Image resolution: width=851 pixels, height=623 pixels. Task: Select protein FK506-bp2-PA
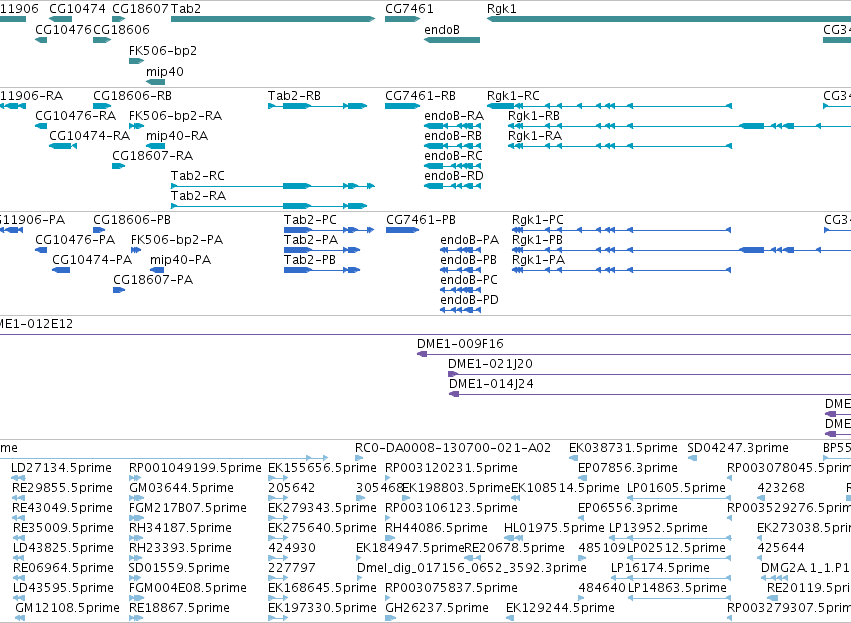point(136,250)
